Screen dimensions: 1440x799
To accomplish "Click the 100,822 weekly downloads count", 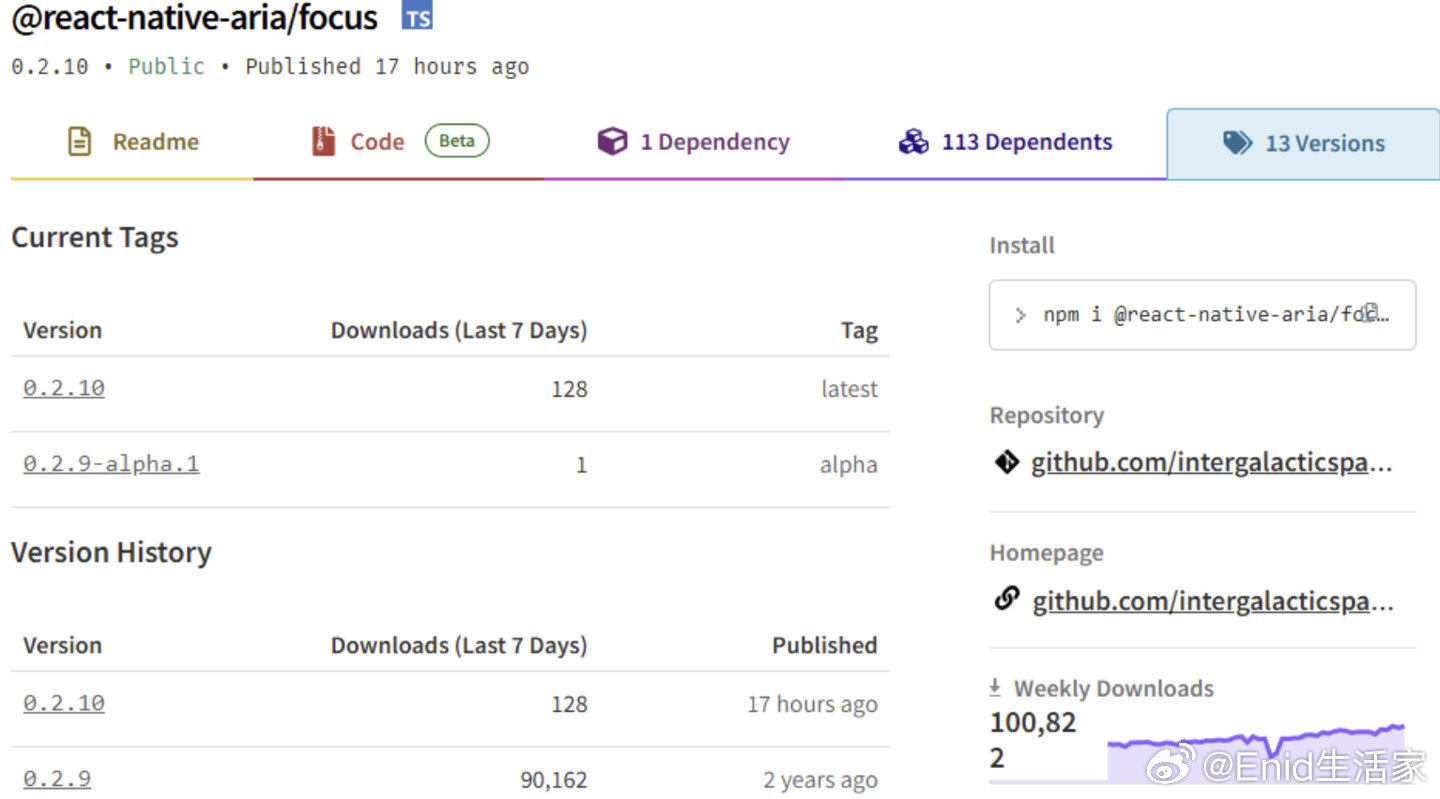I will pyautogui.click(x=1033, y=740).
